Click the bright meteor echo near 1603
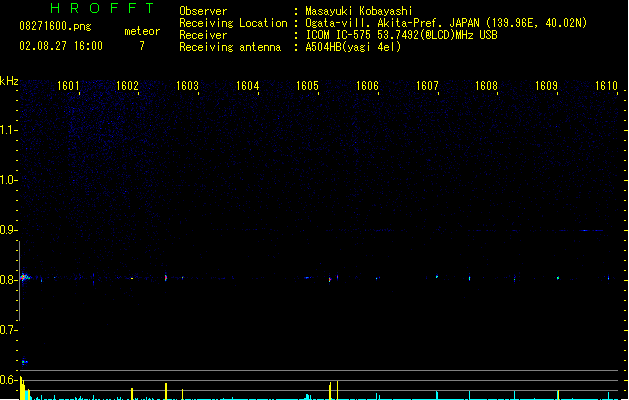This screenshot has width=629, height=400. click(x=166, y=277)
